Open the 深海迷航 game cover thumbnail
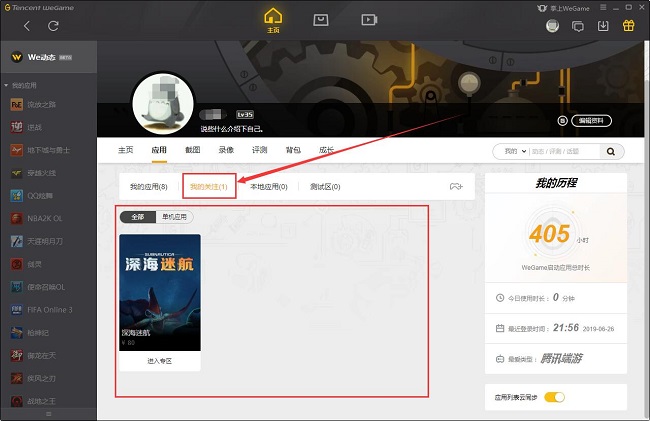This screenshot has width=650, height=421. (x=160, y=291)
